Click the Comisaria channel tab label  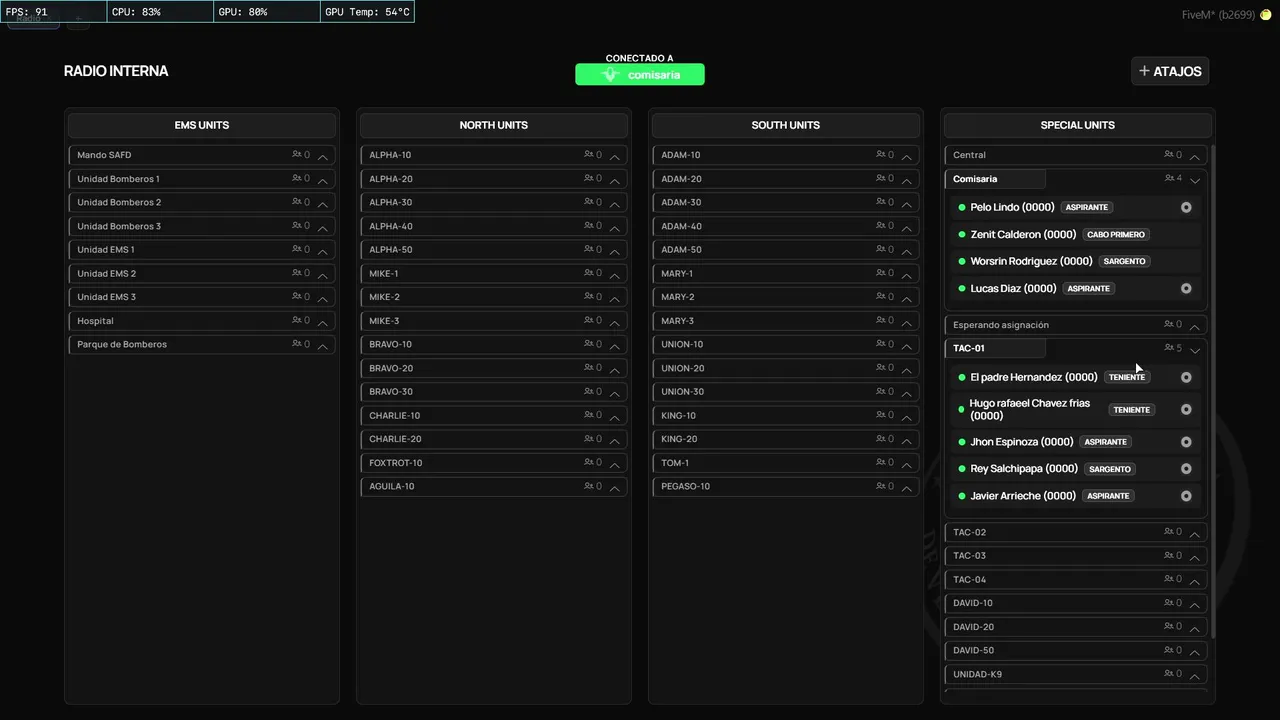click(x=995, y=179)
